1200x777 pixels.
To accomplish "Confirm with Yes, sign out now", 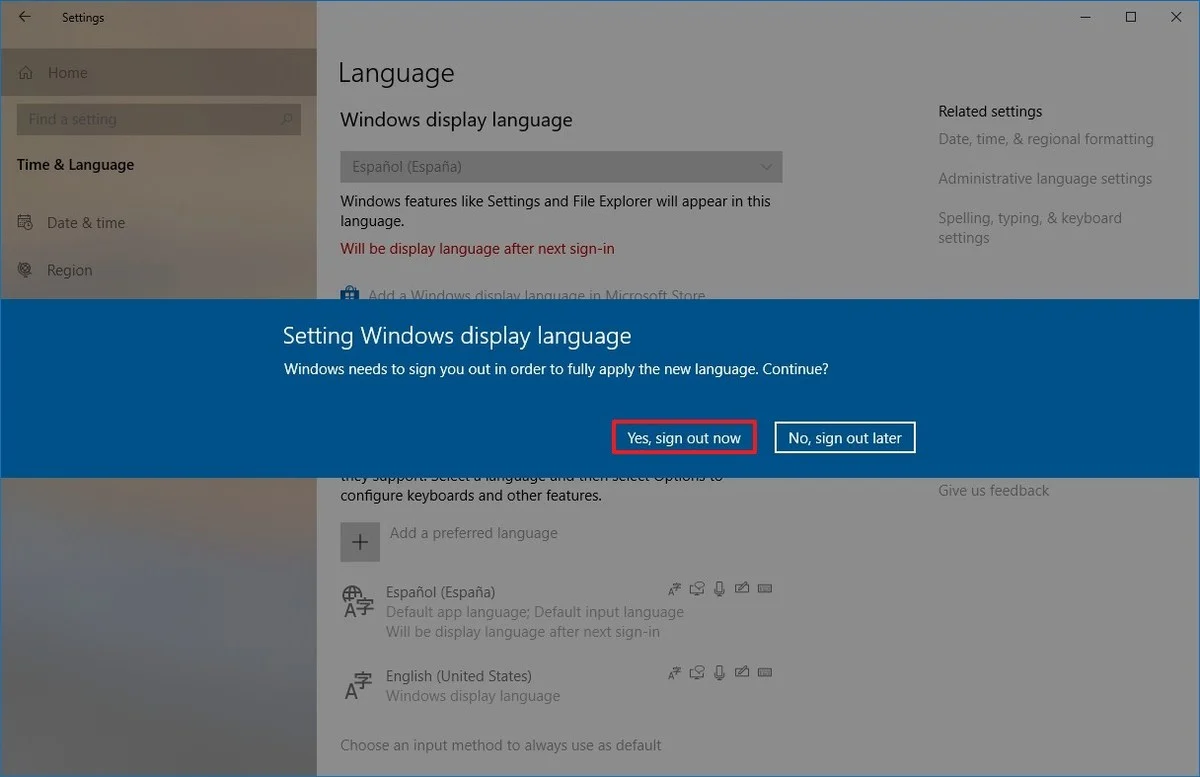I will (x=684, y=438).
